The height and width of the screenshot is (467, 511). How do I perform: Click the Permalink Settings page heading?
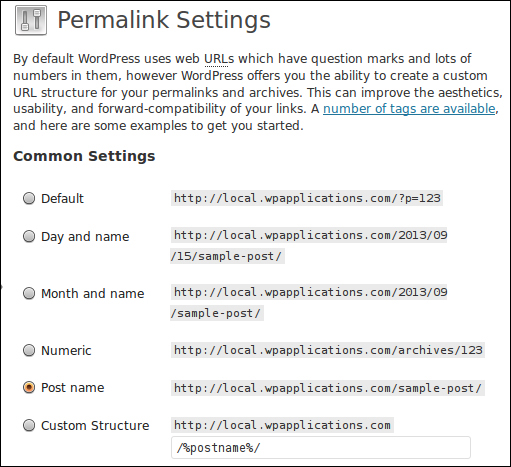pyautogui.click(x=164, y=20)
